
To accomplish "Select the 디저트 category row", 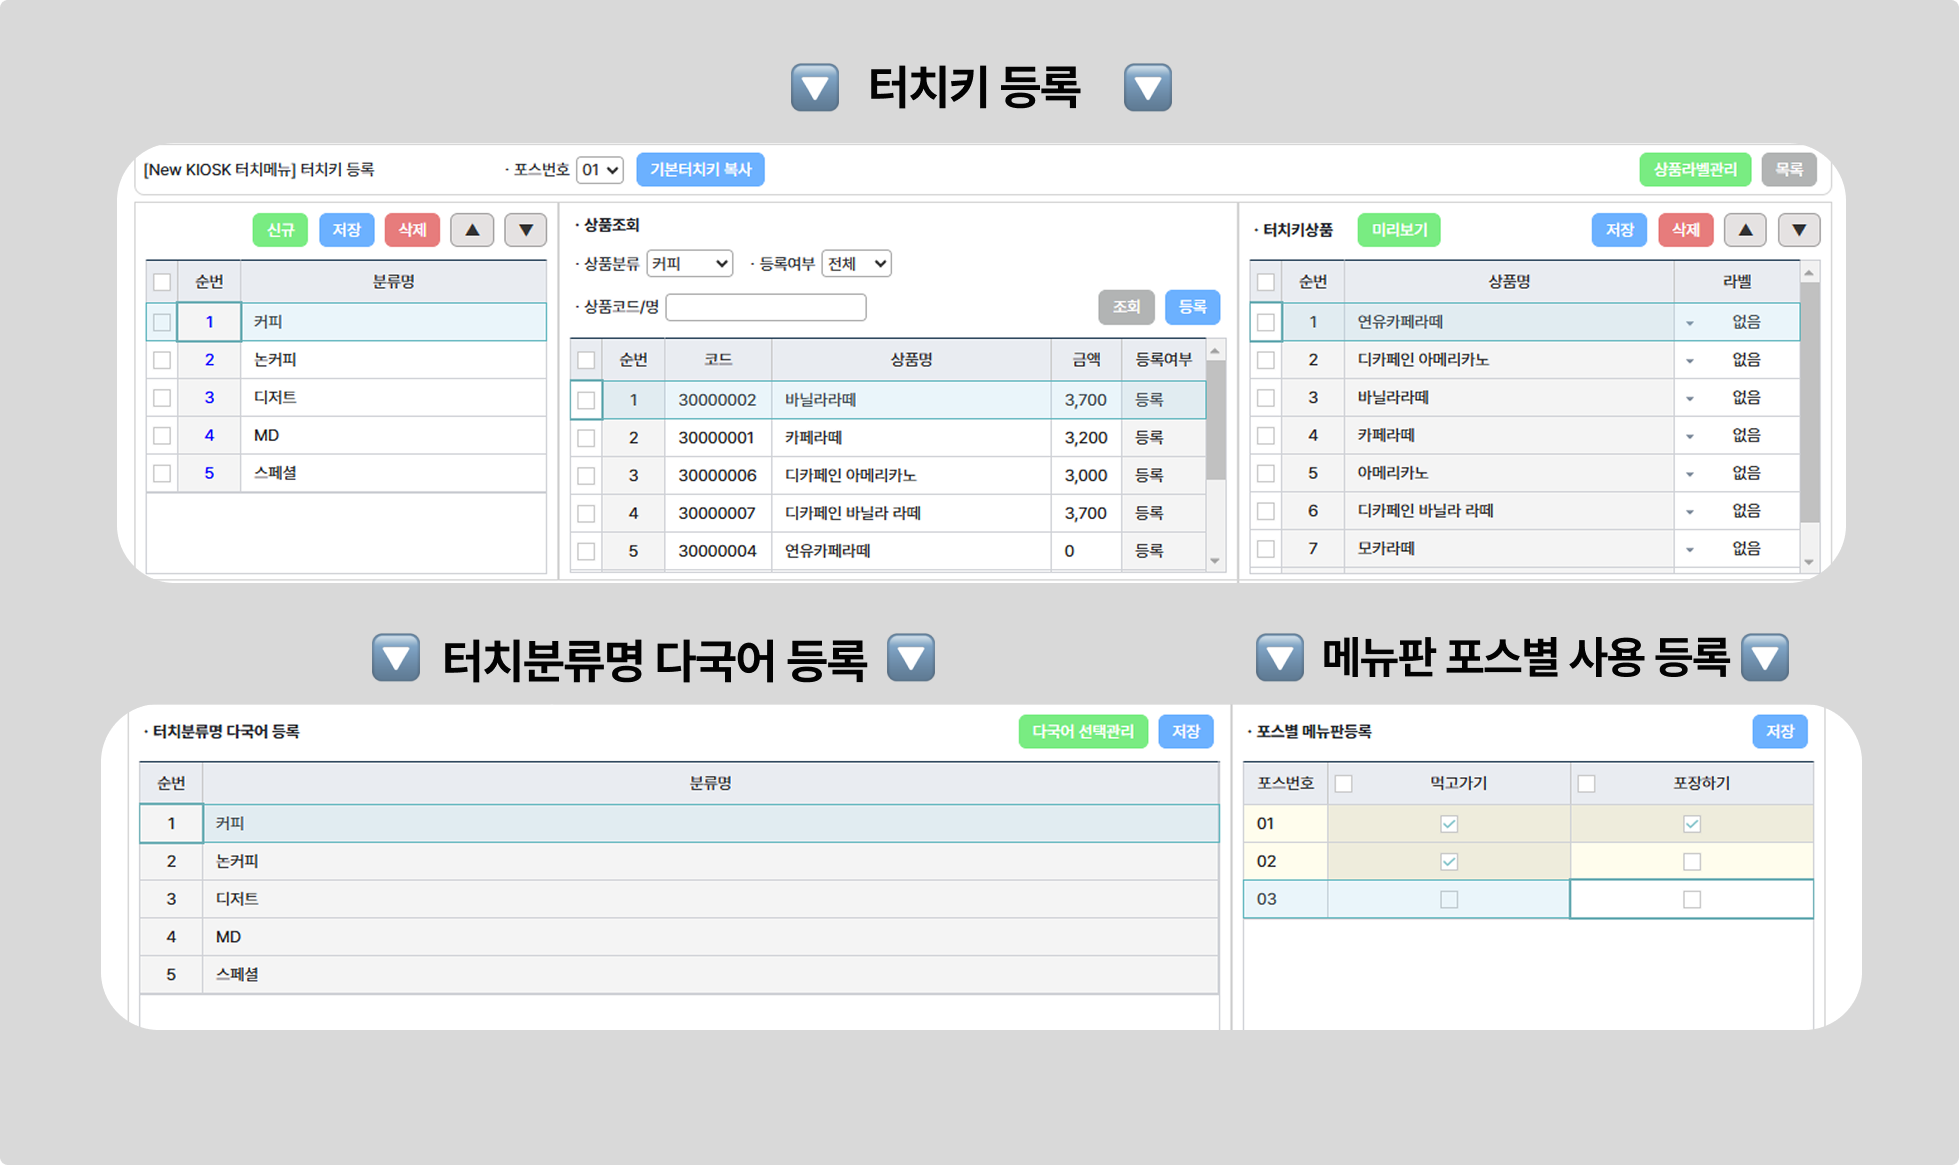I will pos(392,398).
